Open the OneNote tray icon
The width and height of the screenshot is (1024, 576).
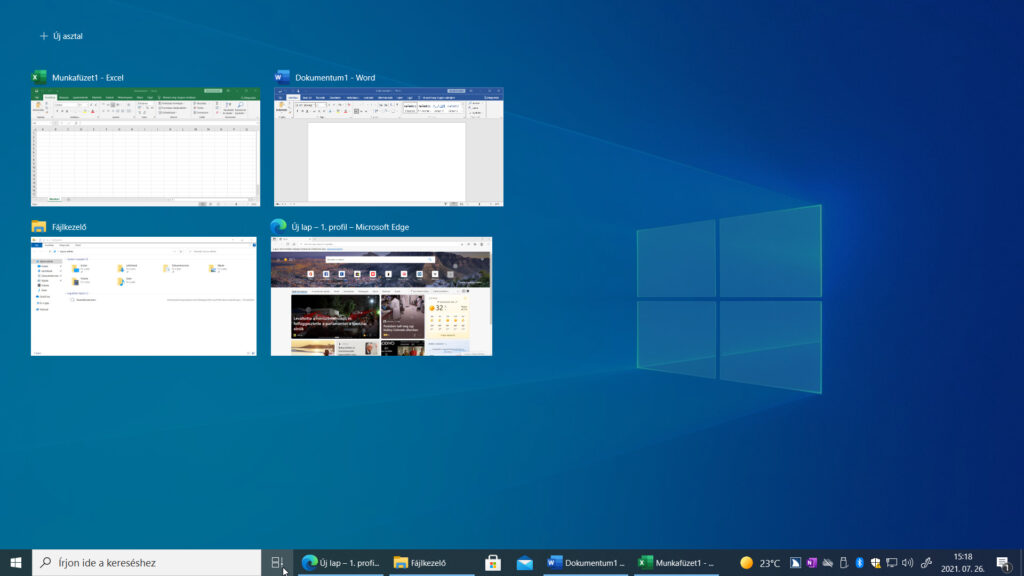click(x=812, y=562)
